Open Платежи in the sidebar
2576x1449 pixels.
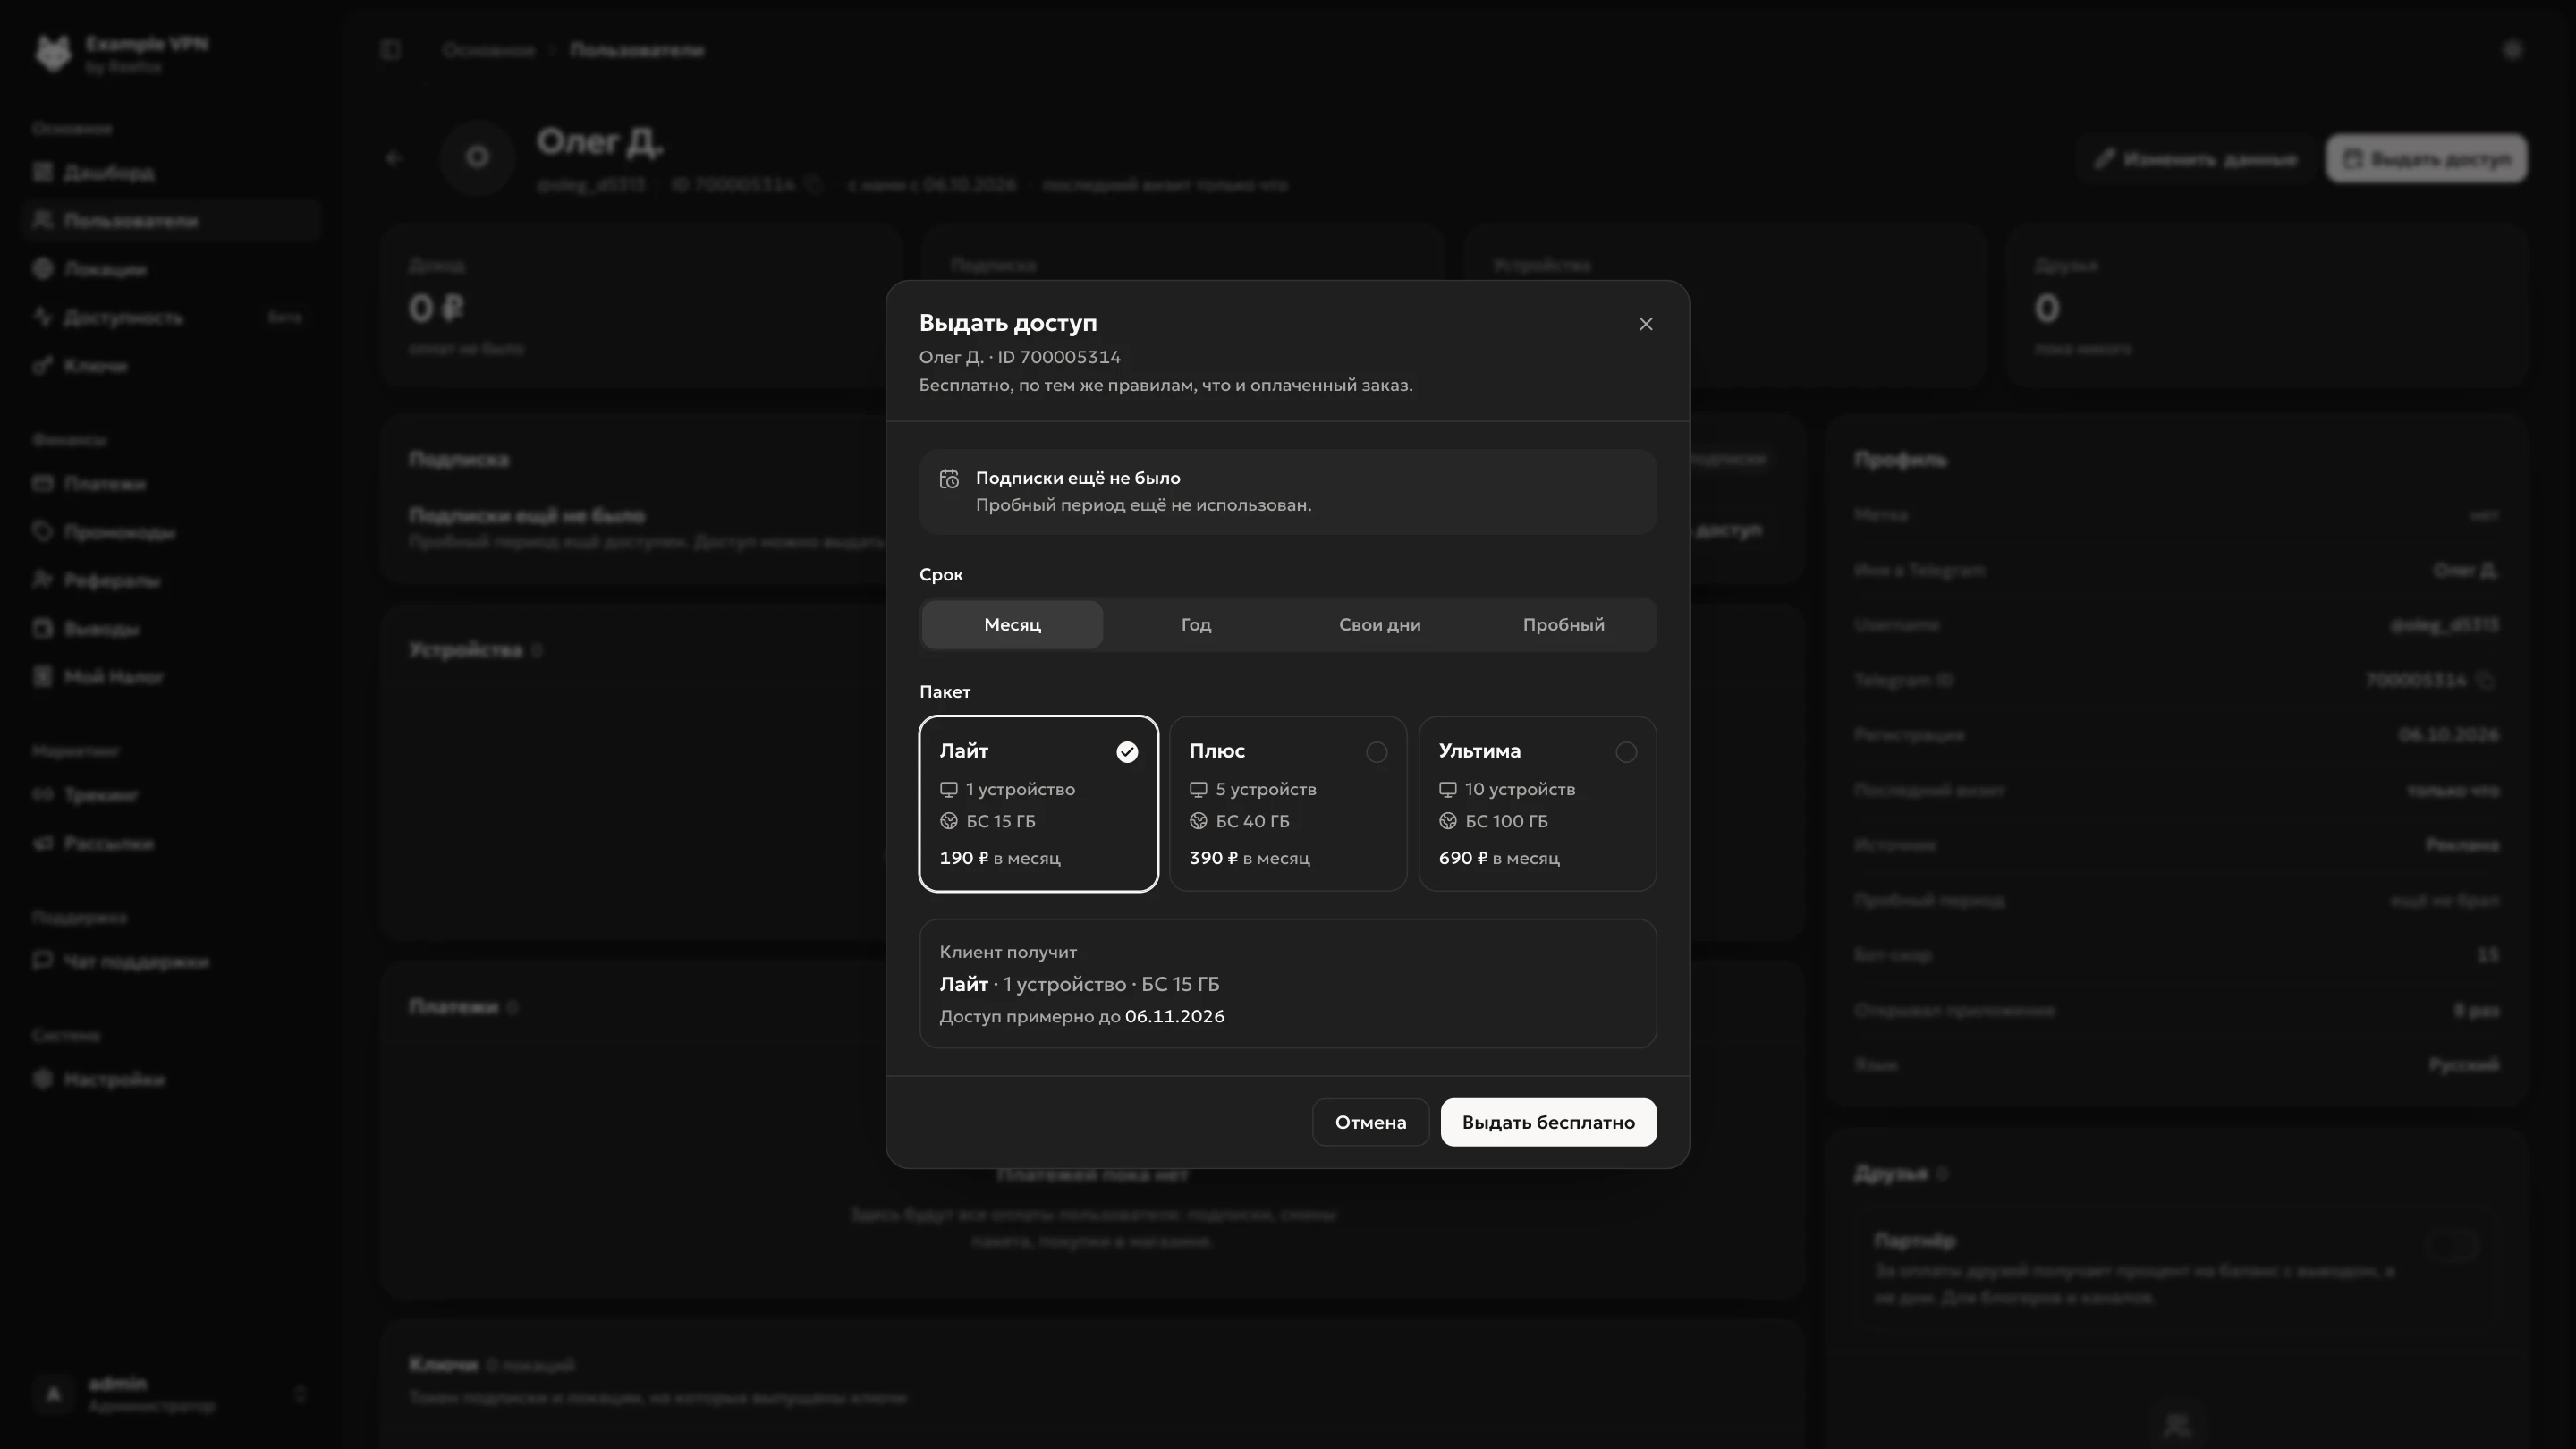[170, 484]
